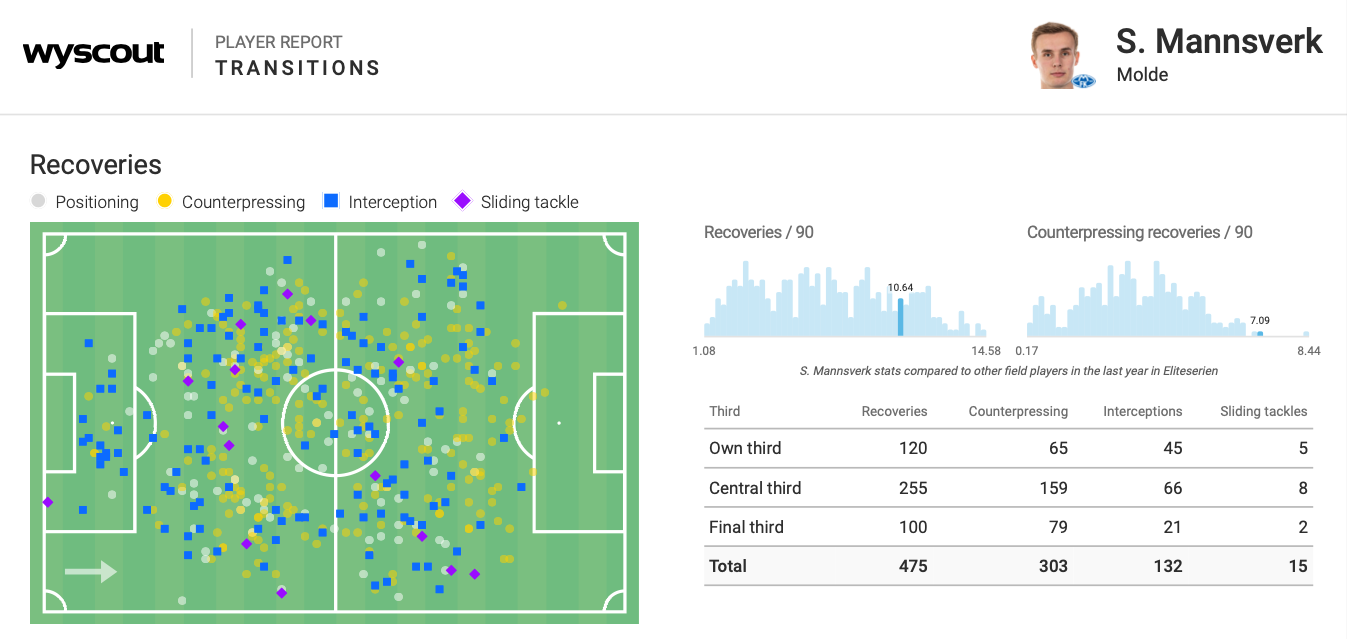Select the TRANSITIONS report section title
1347x639 pixels.
tap(298, 68)
